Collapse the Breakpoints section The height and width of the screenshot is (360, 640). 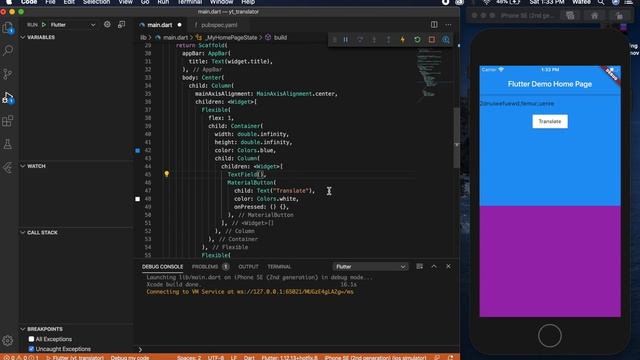pyautogui.click(x=23, y=329)
